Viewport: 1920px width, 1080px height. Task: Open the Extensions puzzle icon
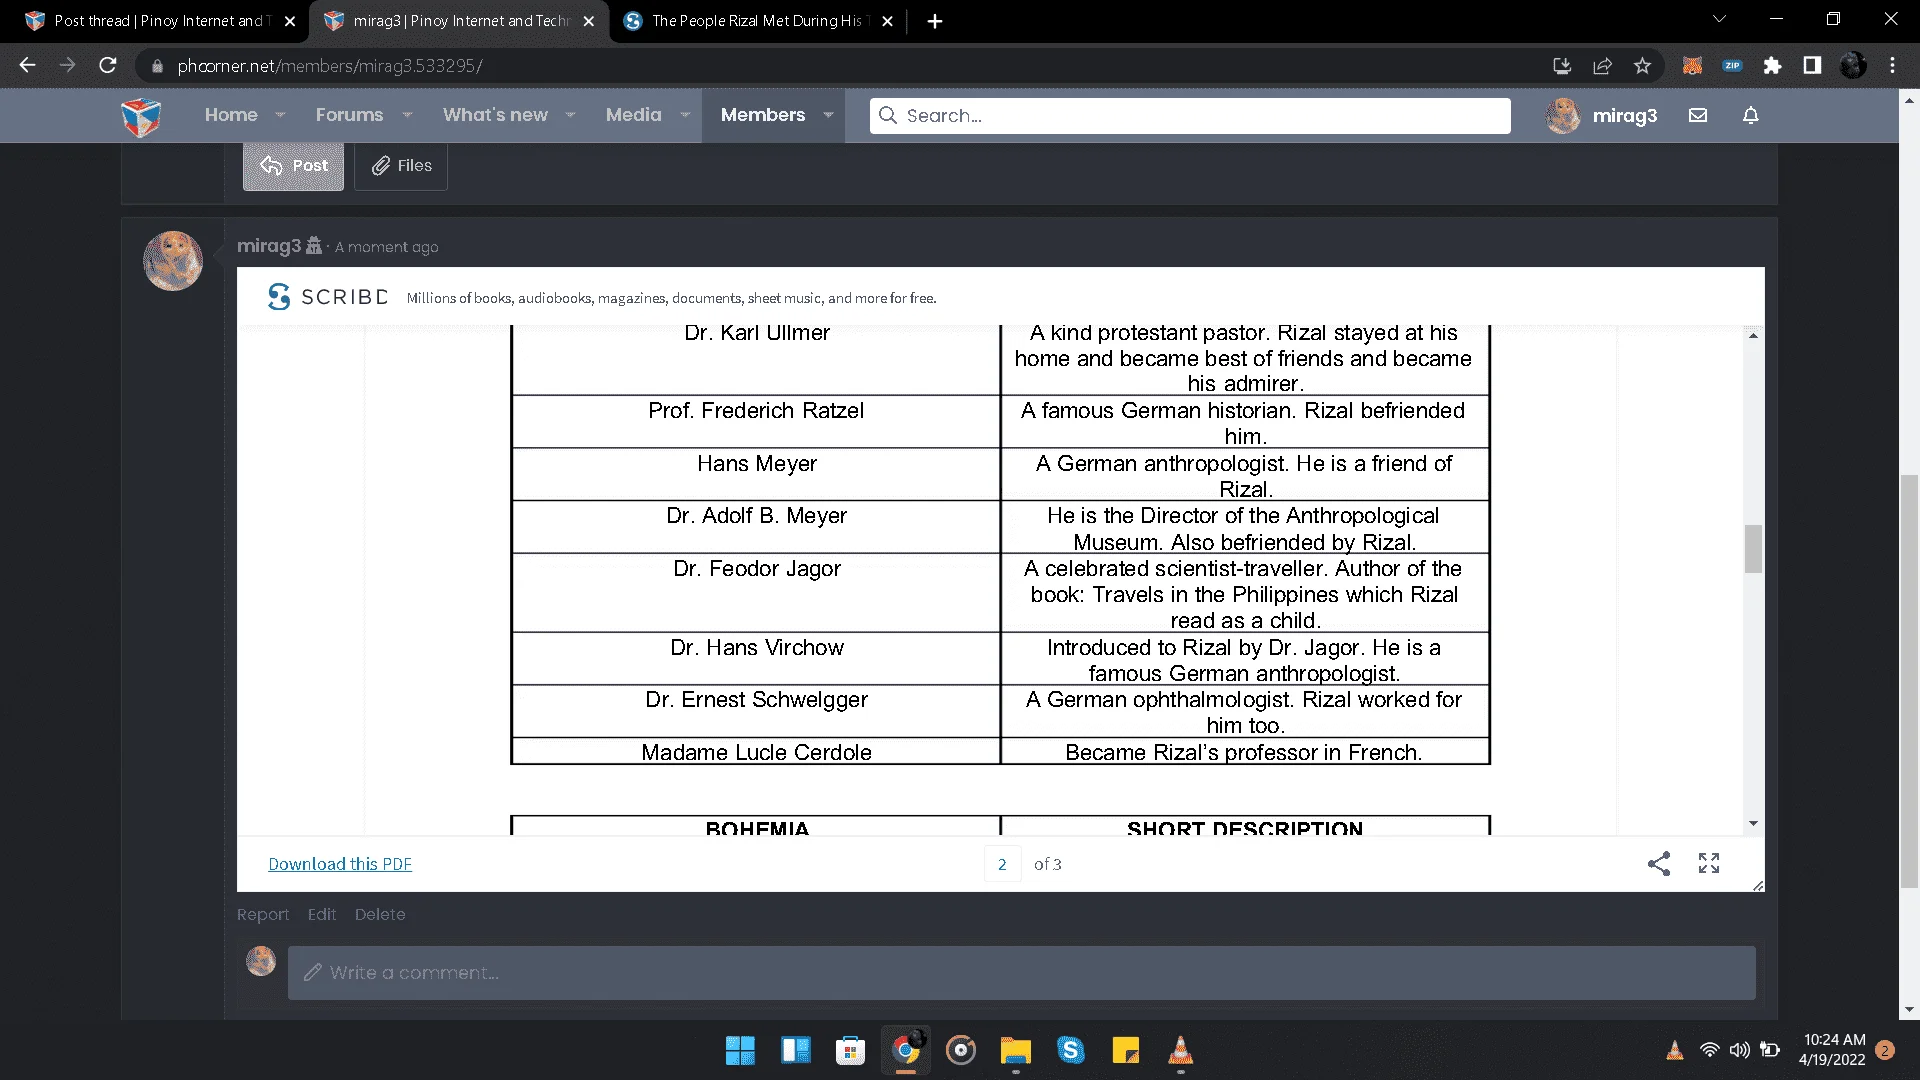(x=1773, y=66)
